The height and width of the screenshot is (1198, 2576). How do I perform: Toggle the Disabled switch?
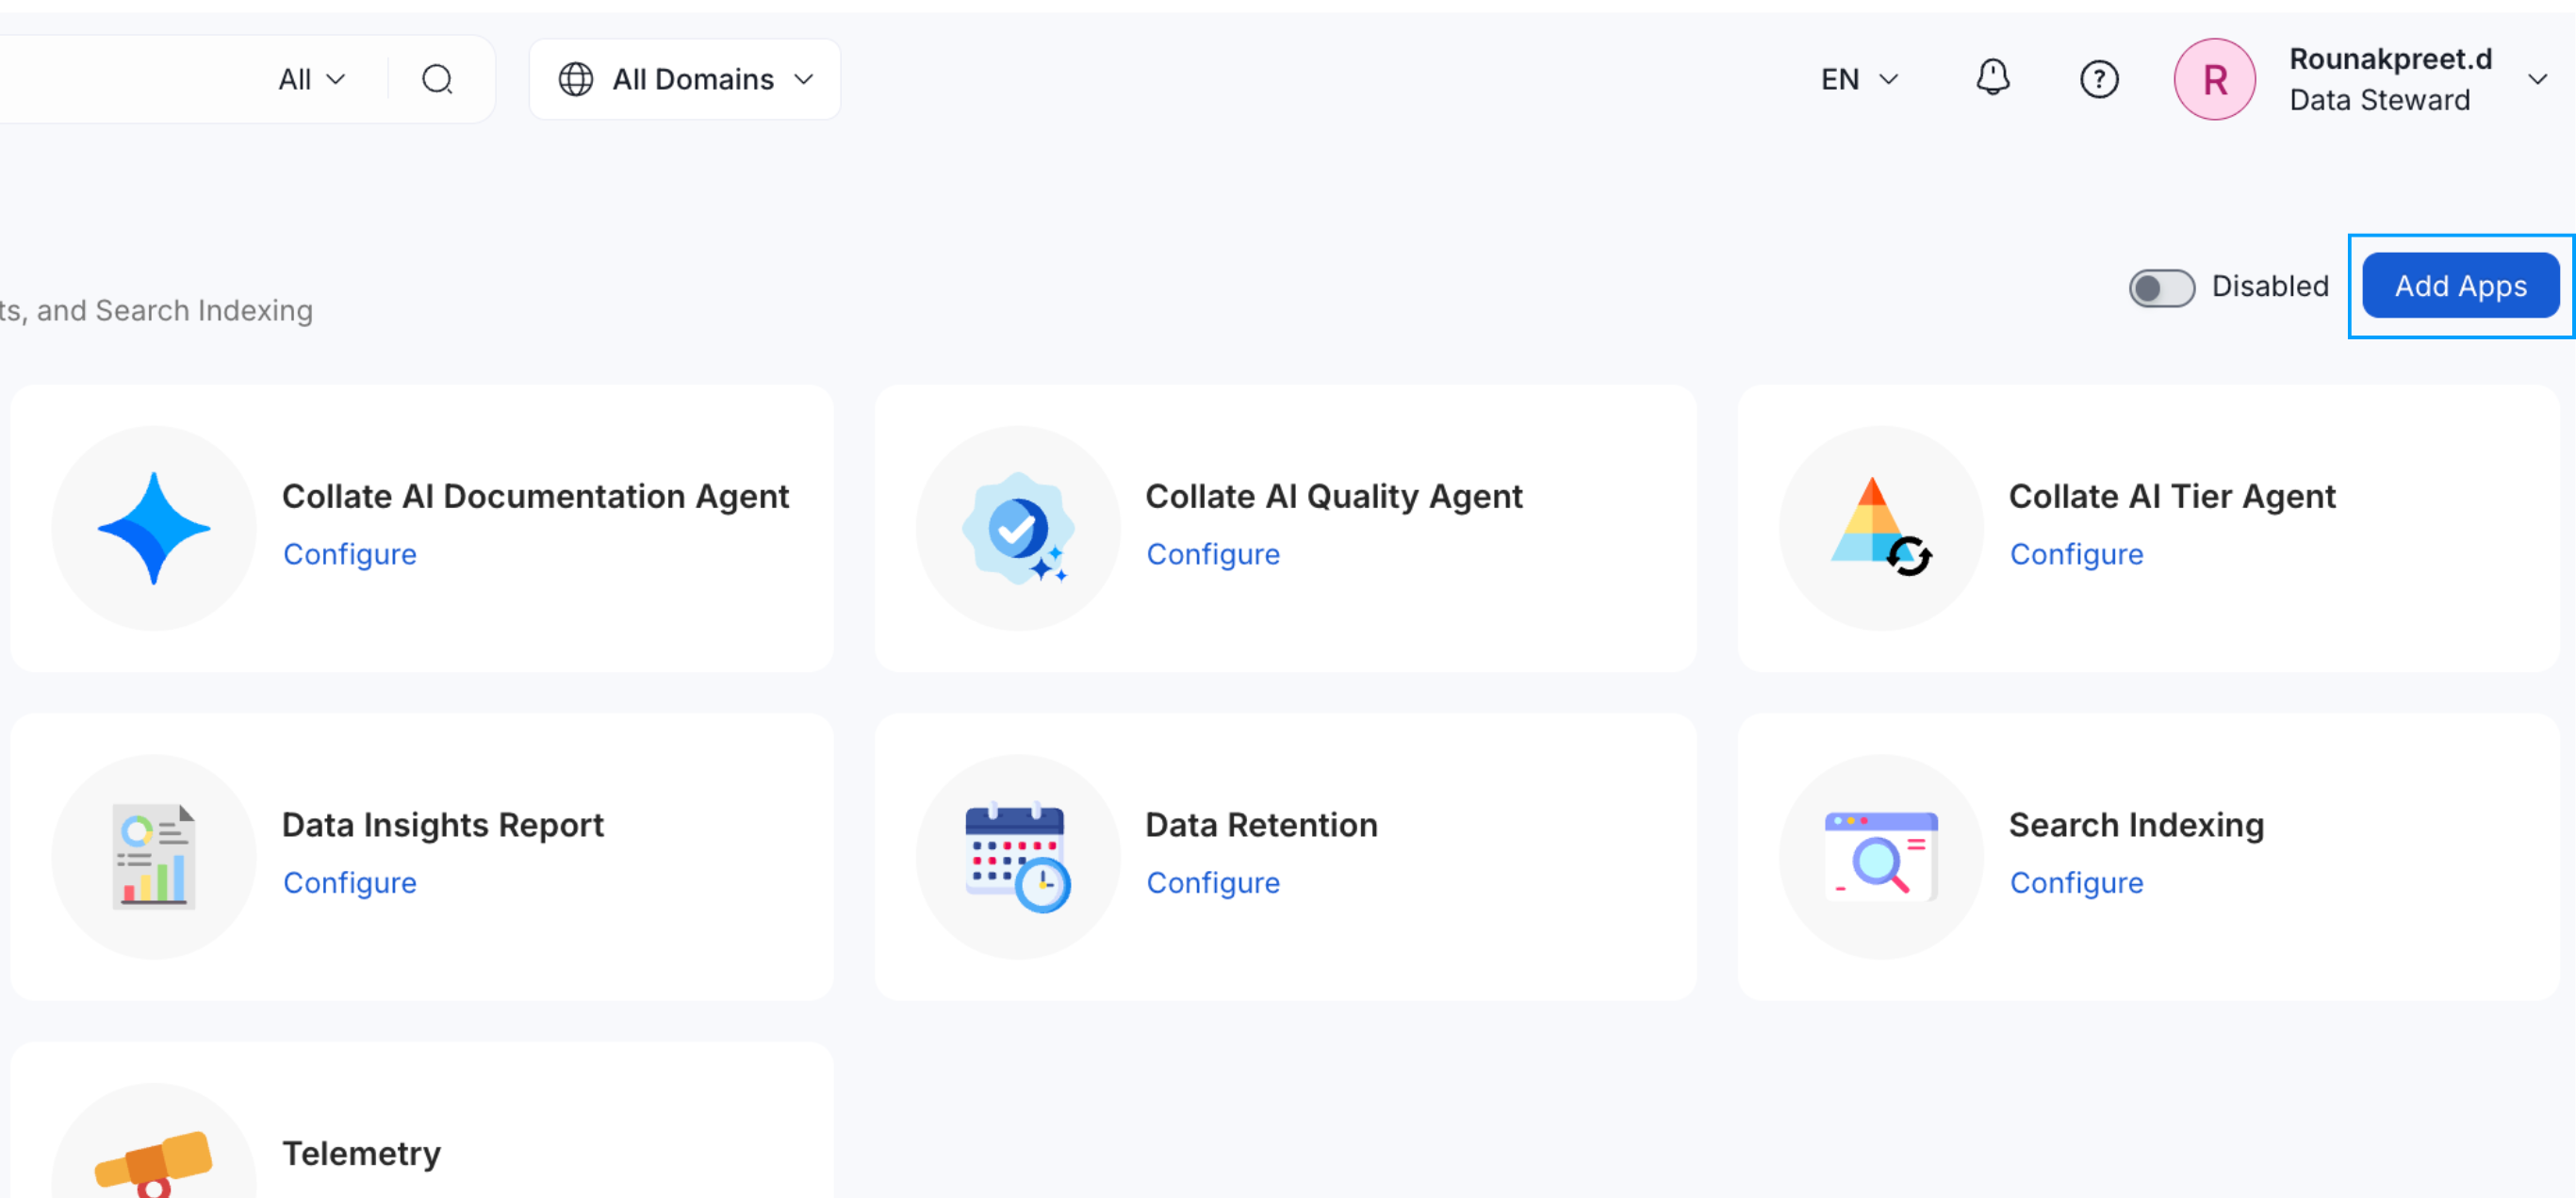pyautogui.click(x=2162, y=289)
